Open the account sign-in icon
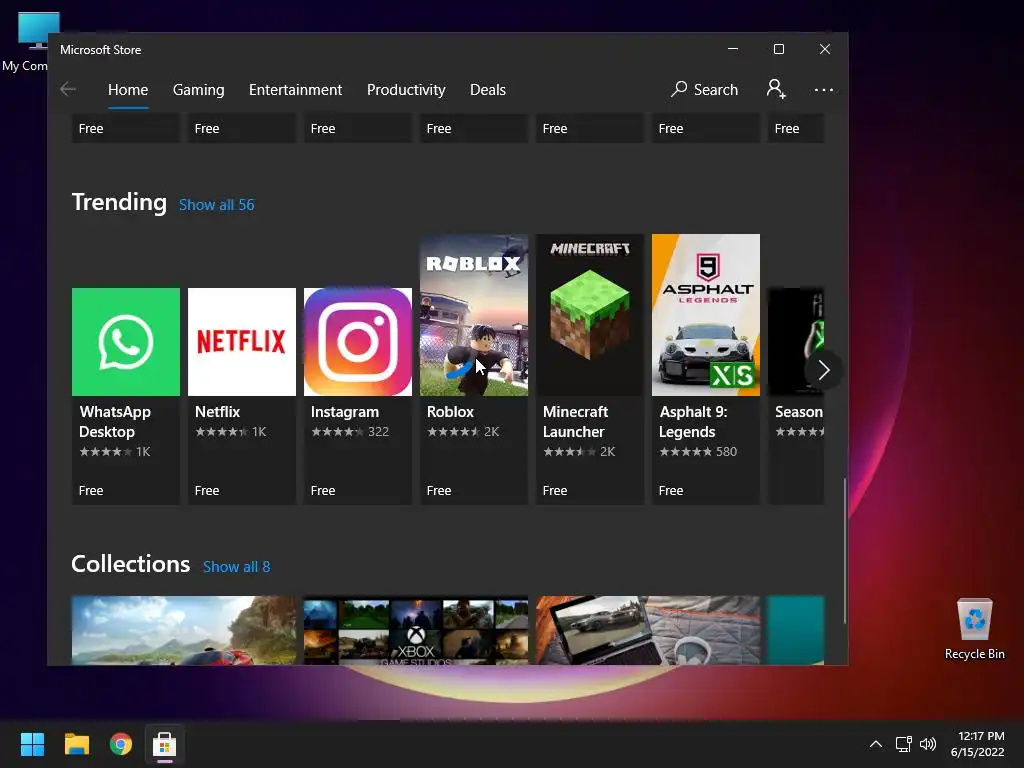The height and width of the screenshot is (768, 1024). 776,89
